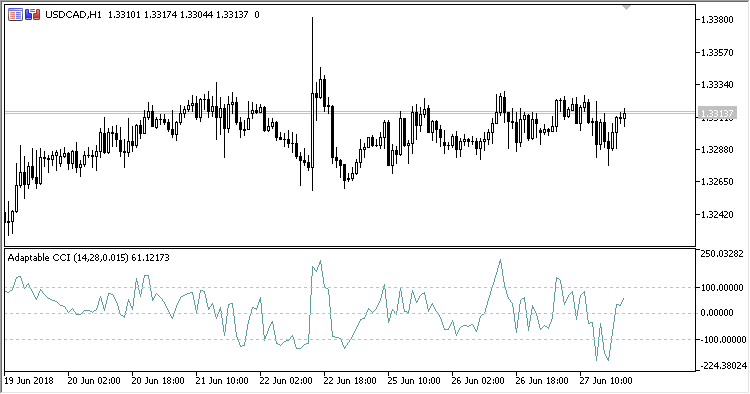Viewport: 750px width, 394px height.
Task: Click indicator level -100.00000
Action: pos(722,339)
